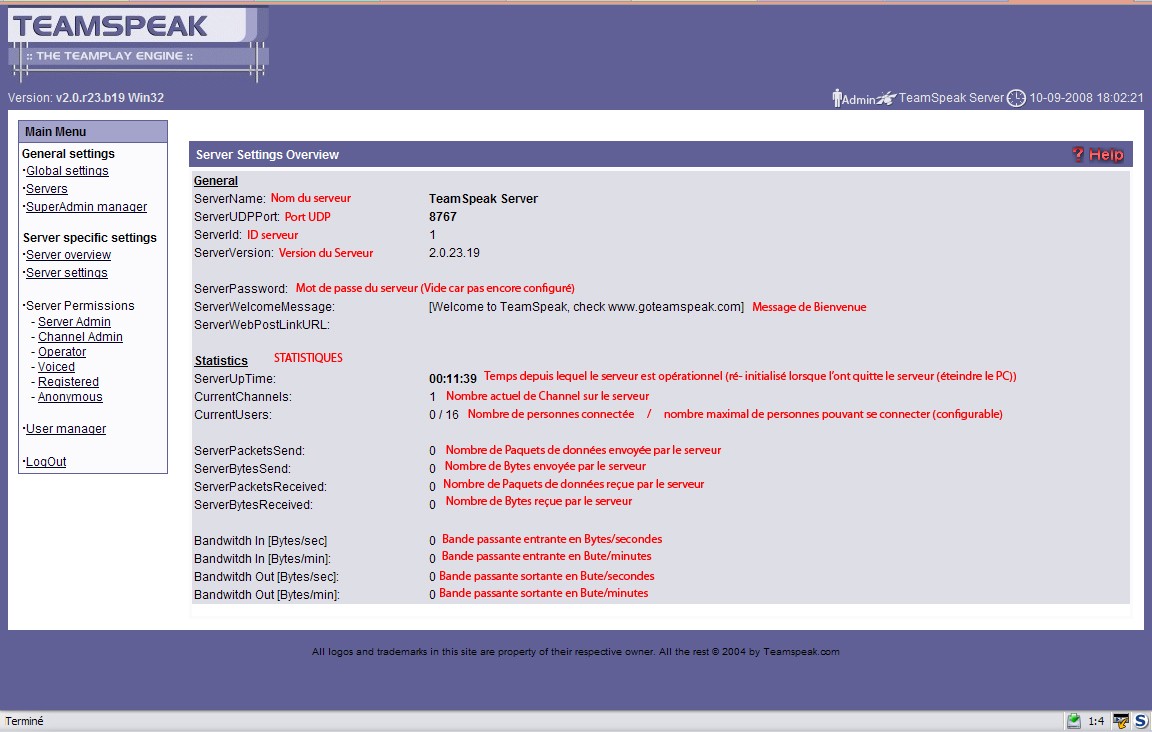Open Global settings from the main menu
This screenshot has width=1152, height=732.
67,171
